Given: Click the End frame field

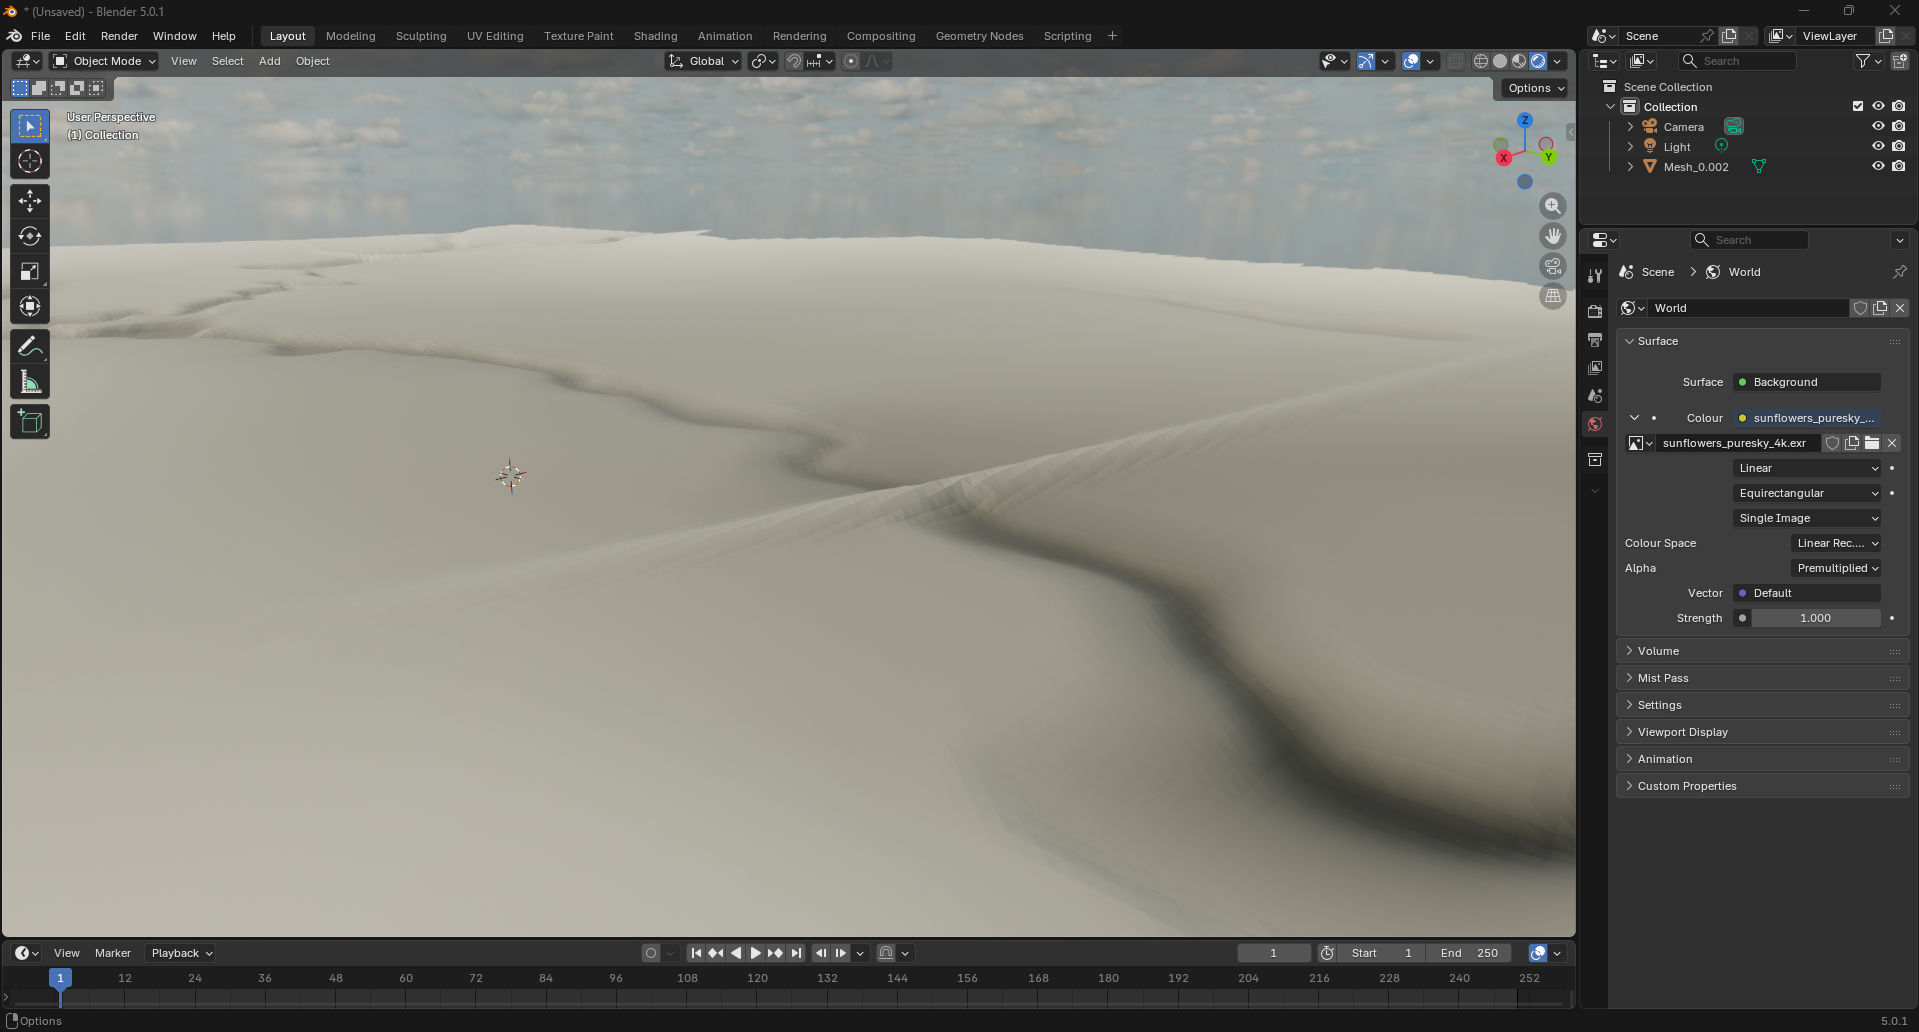Looking at the screenshot, I should (1468, 953).
